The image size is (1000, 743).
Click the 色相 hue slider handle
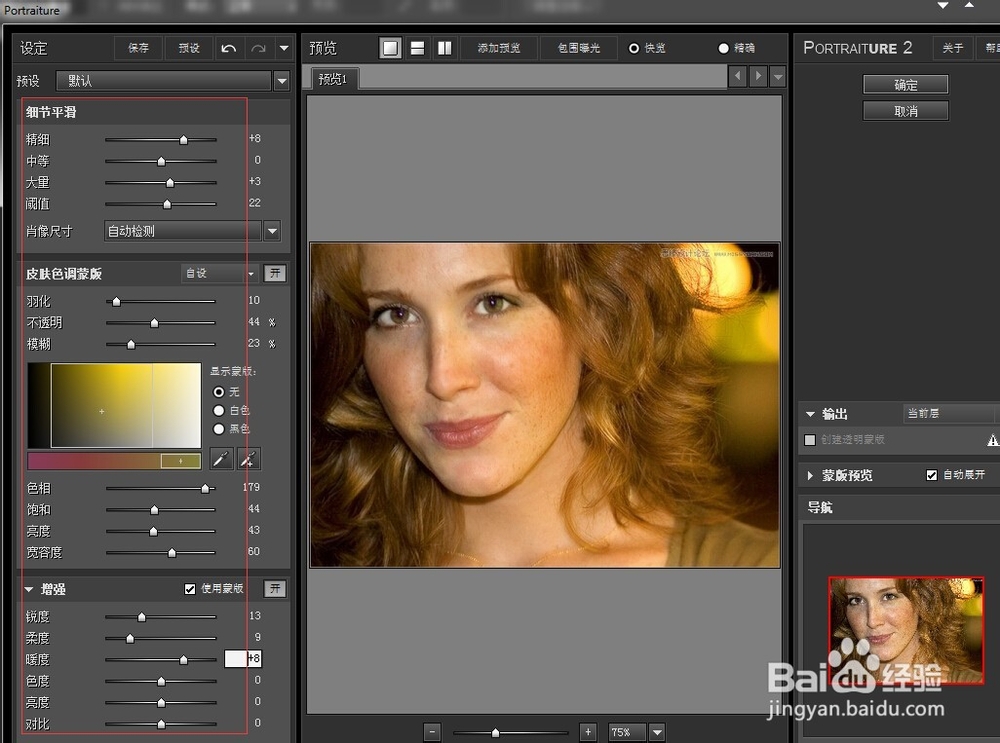[205, 489]
